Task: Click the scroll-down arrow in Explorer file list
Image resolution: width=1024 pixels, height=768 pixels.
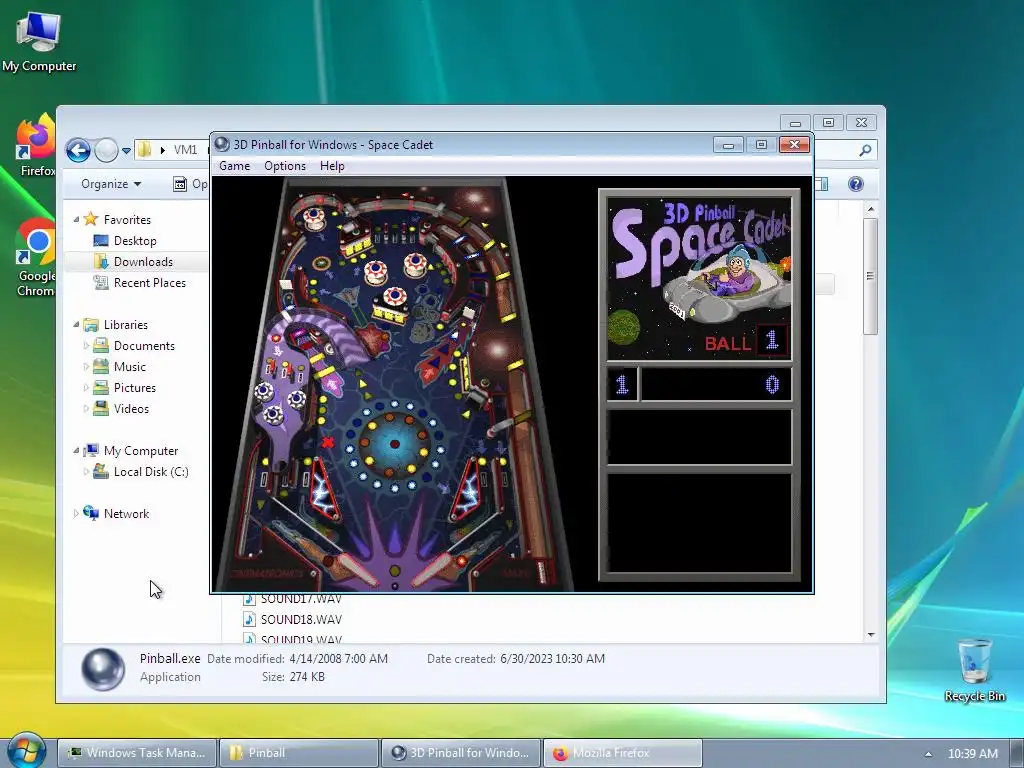Action: pos(871,635)
